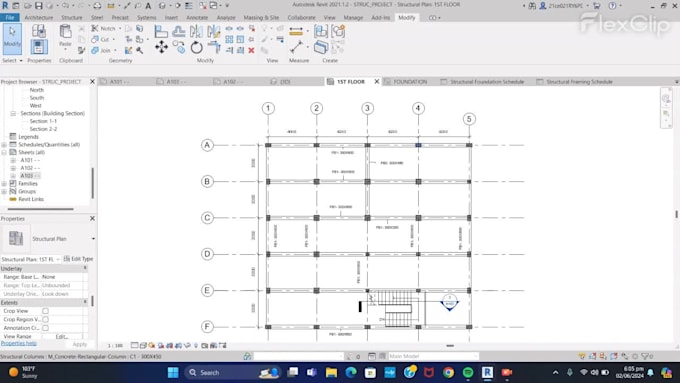
Task: Expand the A101 sheet node
Action: [x=13, y=160]
